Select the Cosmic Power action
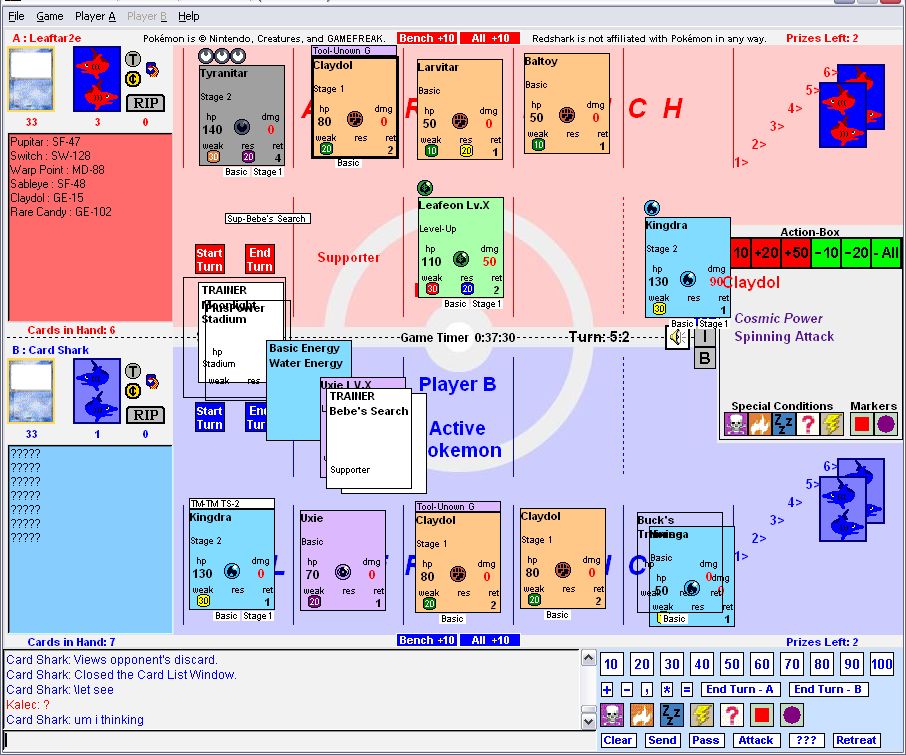 pyautogui.click(x=778, y=318)
